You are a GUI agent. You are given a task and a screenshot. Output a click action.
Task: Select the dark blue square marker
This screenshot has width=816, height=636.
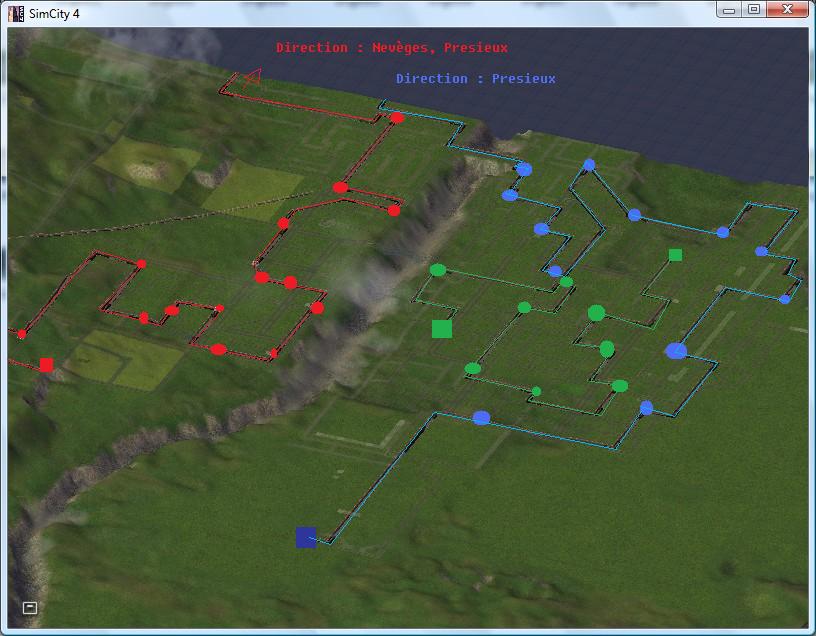tap(306, 538)
